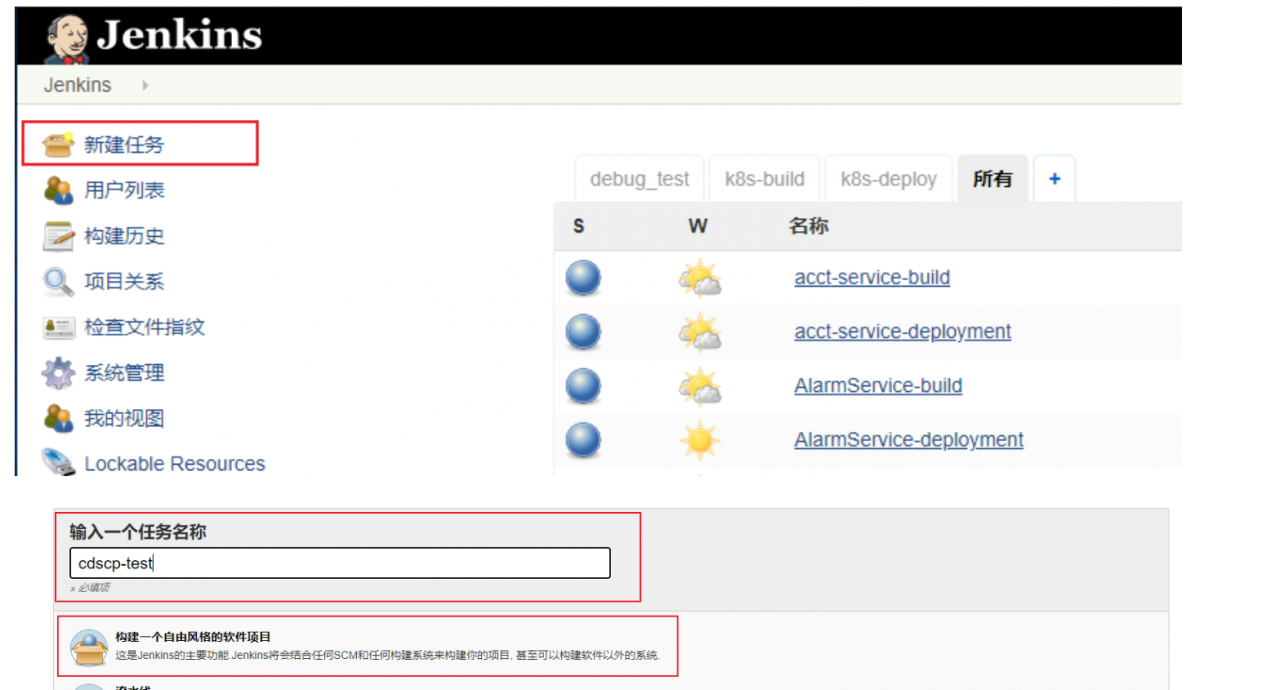Click the 项目关系 magnifier icon

click(x=58, y=282)
